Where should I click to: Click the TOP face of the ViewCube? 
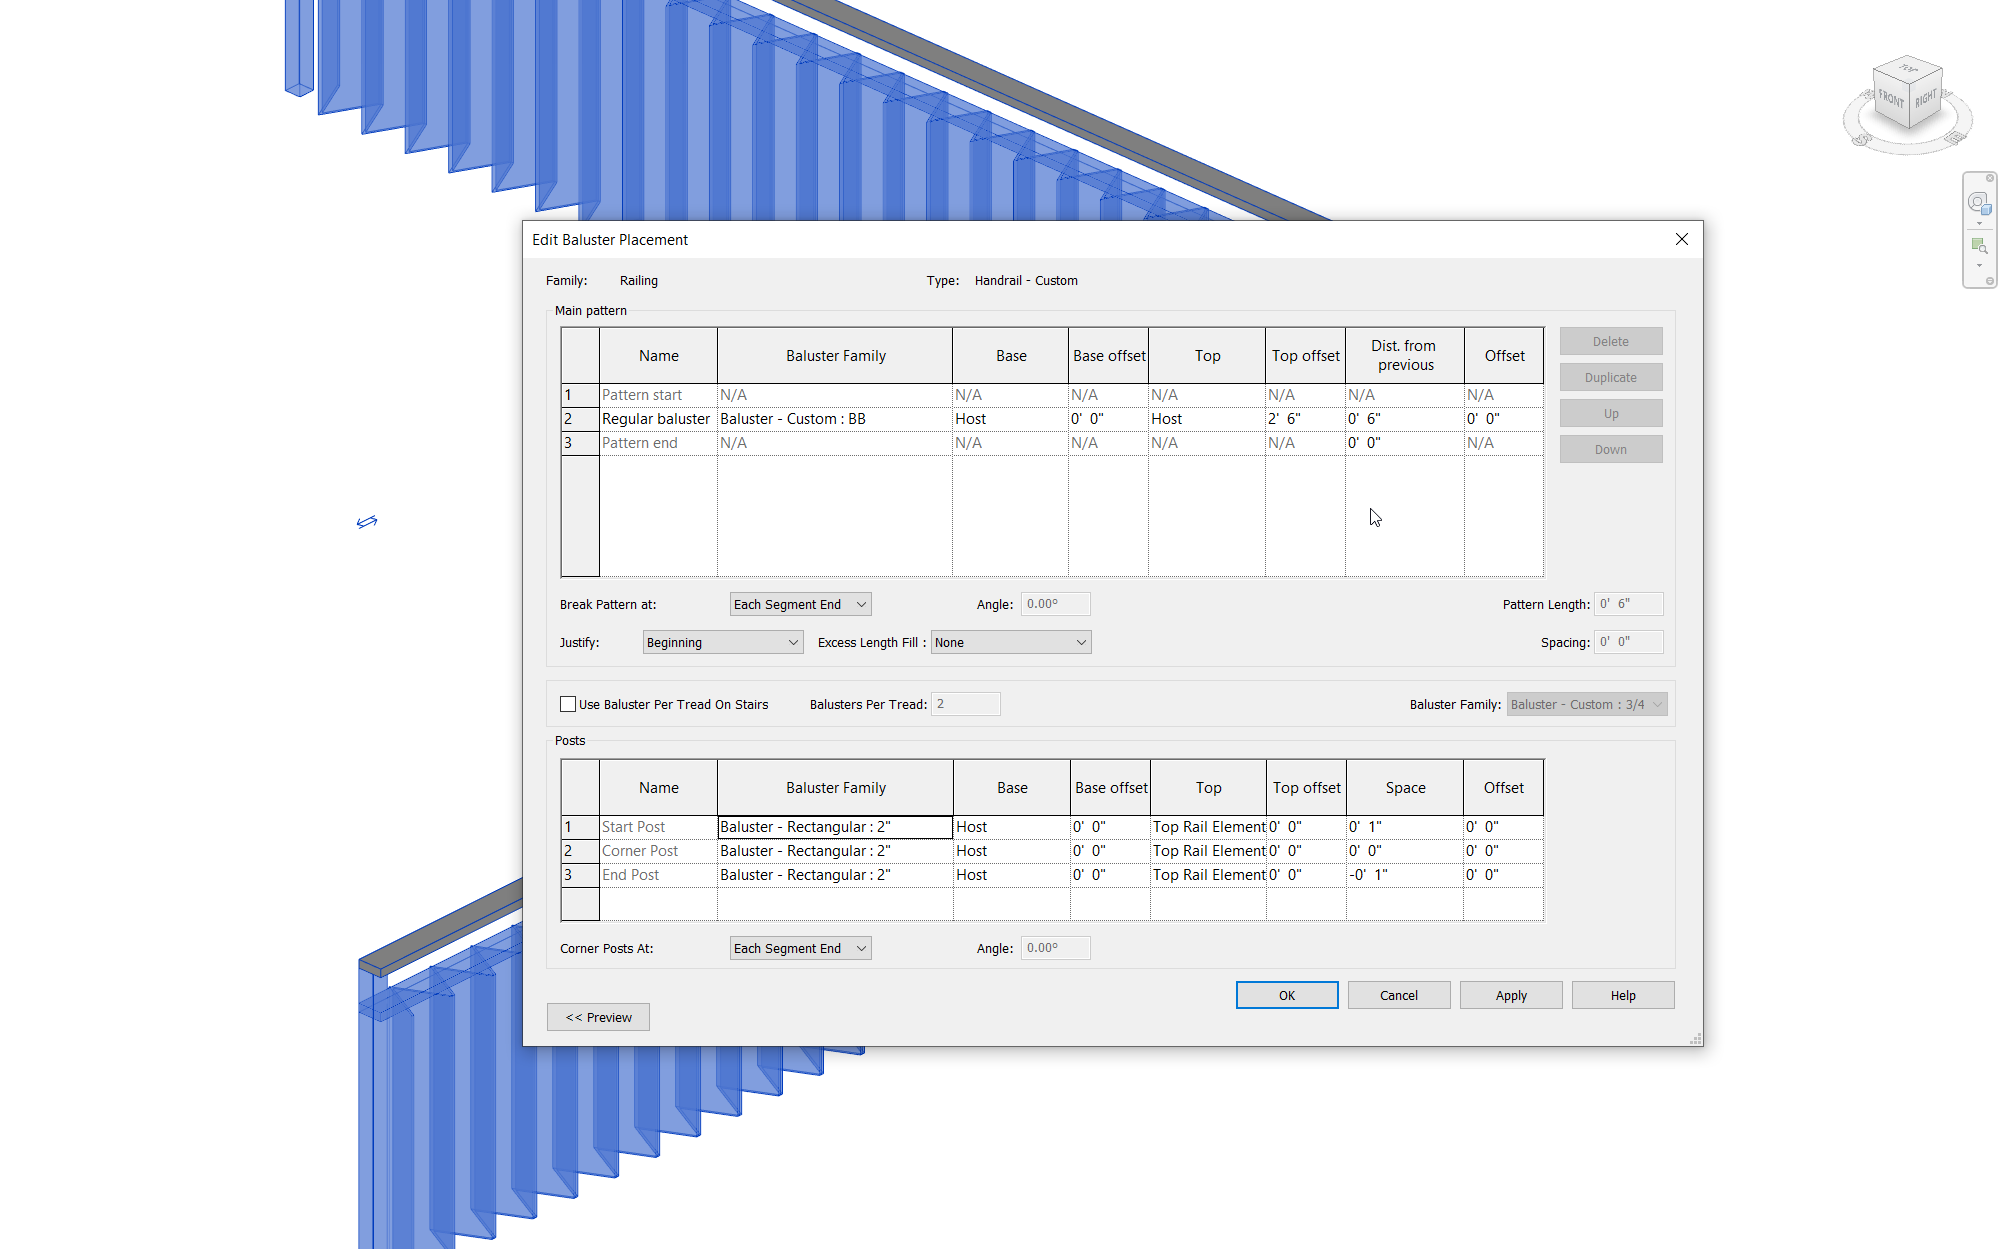1908,69
